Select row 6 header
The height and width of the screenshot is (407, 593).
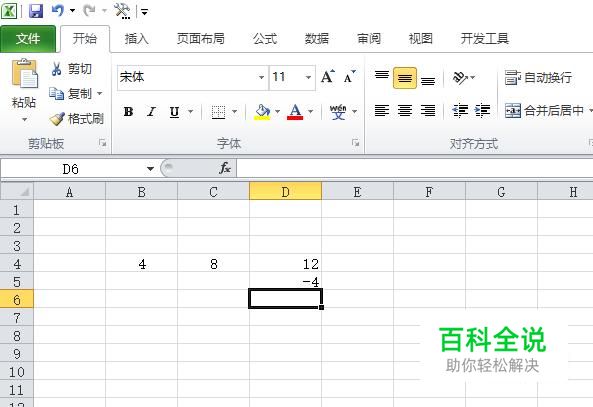(17, 300)
